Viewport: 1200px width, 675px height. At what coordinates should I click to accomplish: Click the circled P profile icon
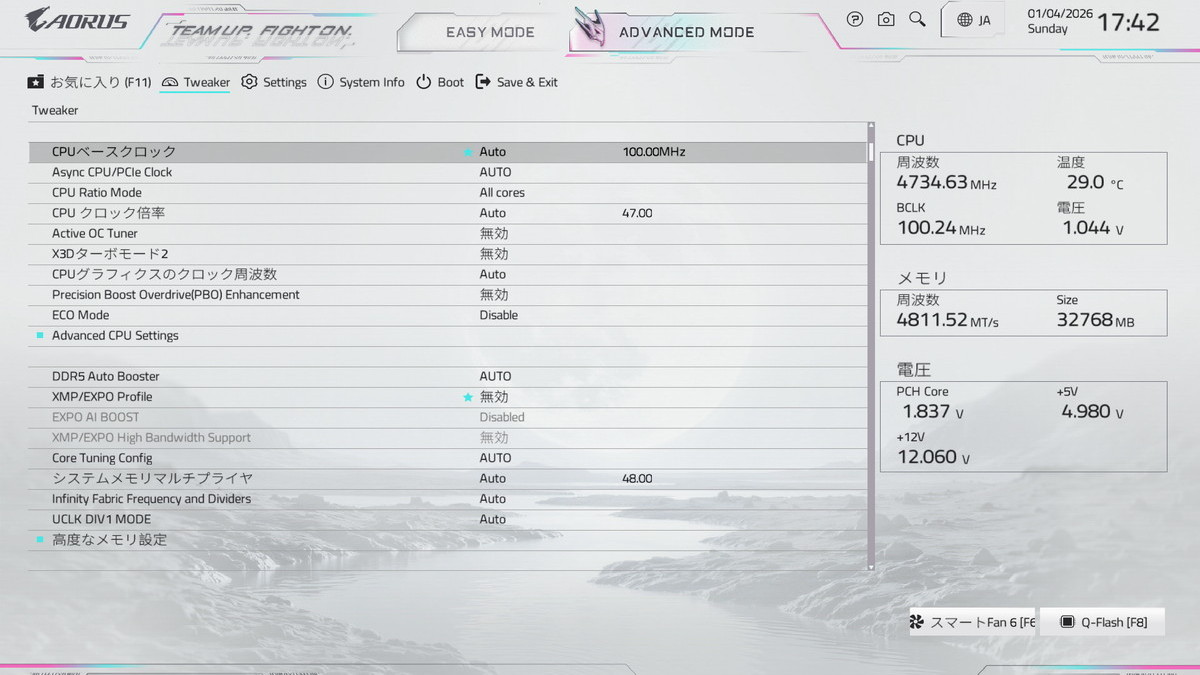pos(855,19)
